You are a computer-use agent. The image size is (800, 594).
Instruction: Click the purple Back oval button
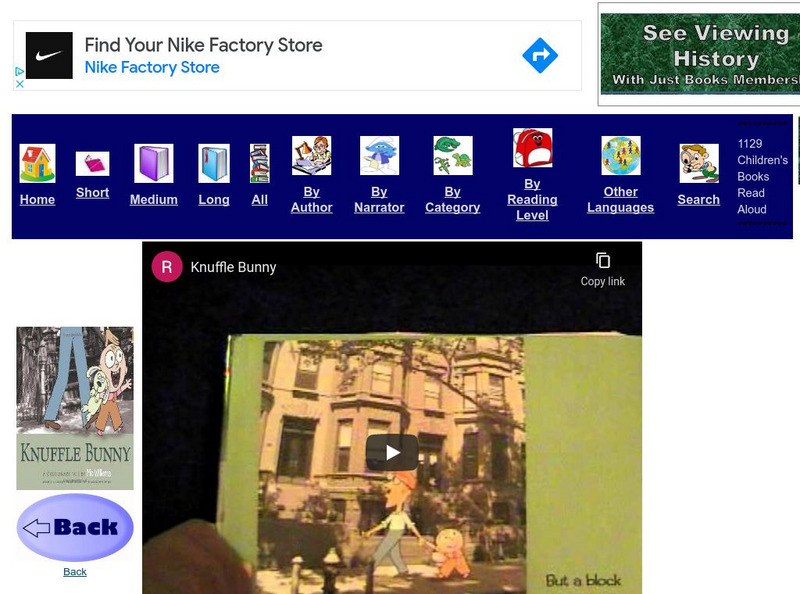pos(75,527)
